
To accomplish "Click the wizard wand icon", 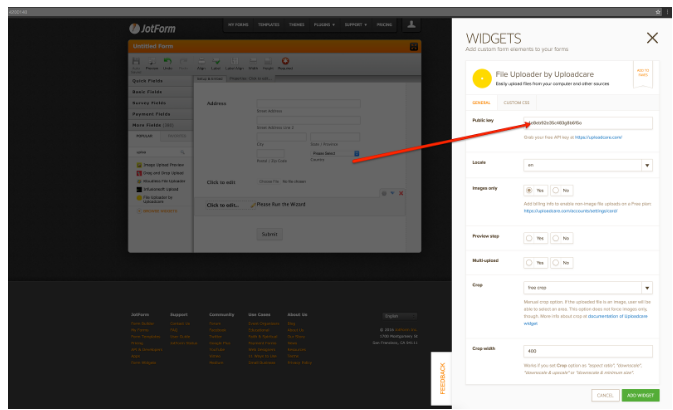I will pos(253,205).
